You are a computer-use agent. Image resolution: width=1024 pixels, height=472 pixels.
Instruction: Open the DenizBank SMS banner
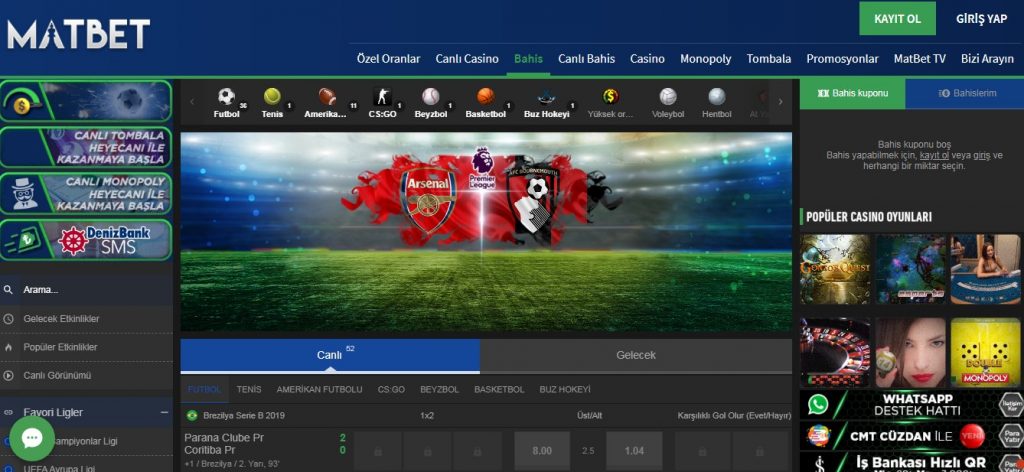(x=86, y=240)
